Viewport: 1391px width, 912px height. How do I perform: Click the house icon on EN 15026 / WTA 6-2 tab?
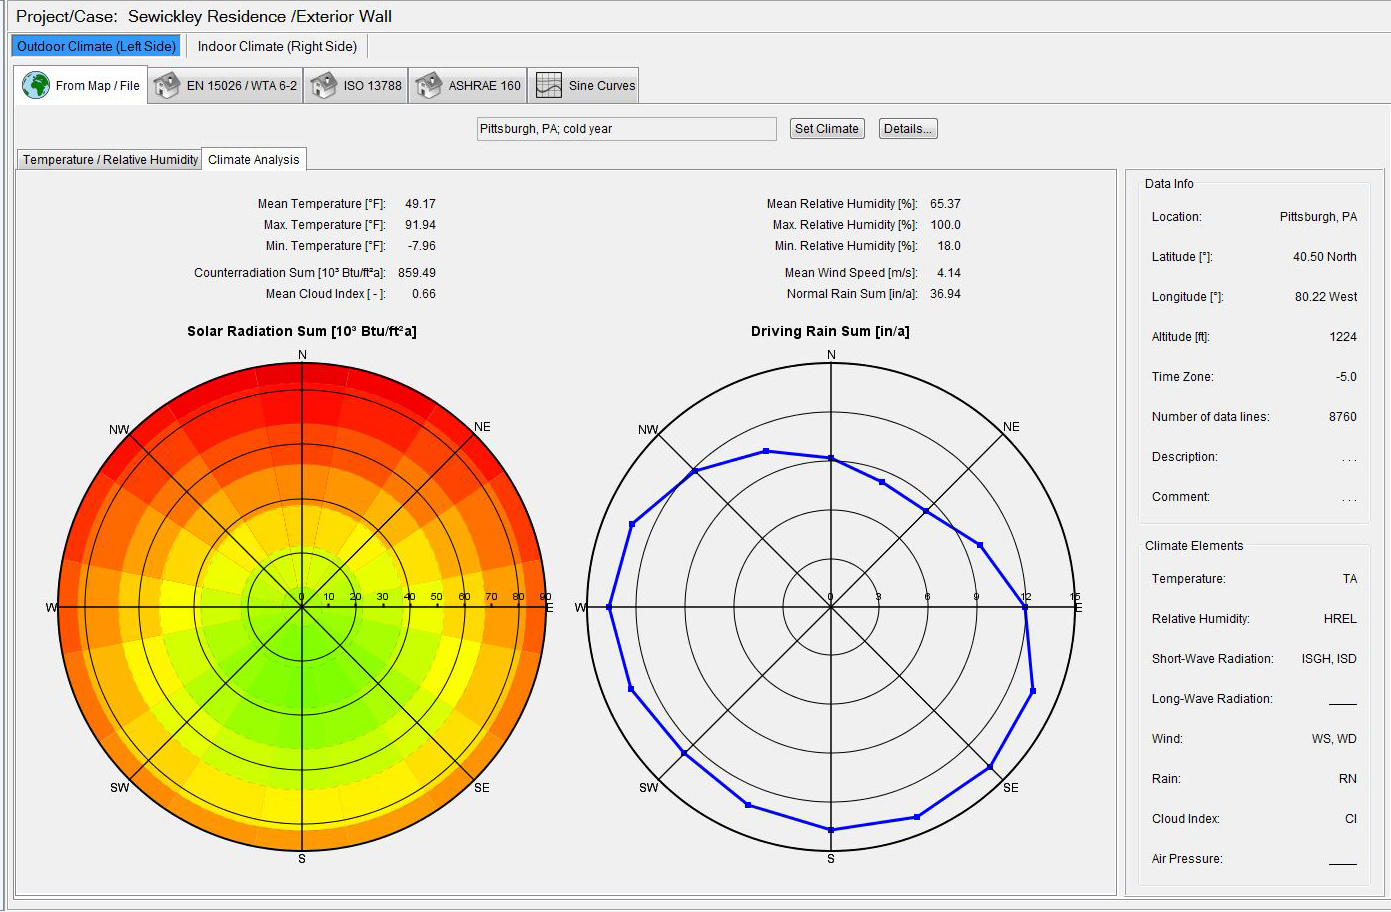[166, 85]
